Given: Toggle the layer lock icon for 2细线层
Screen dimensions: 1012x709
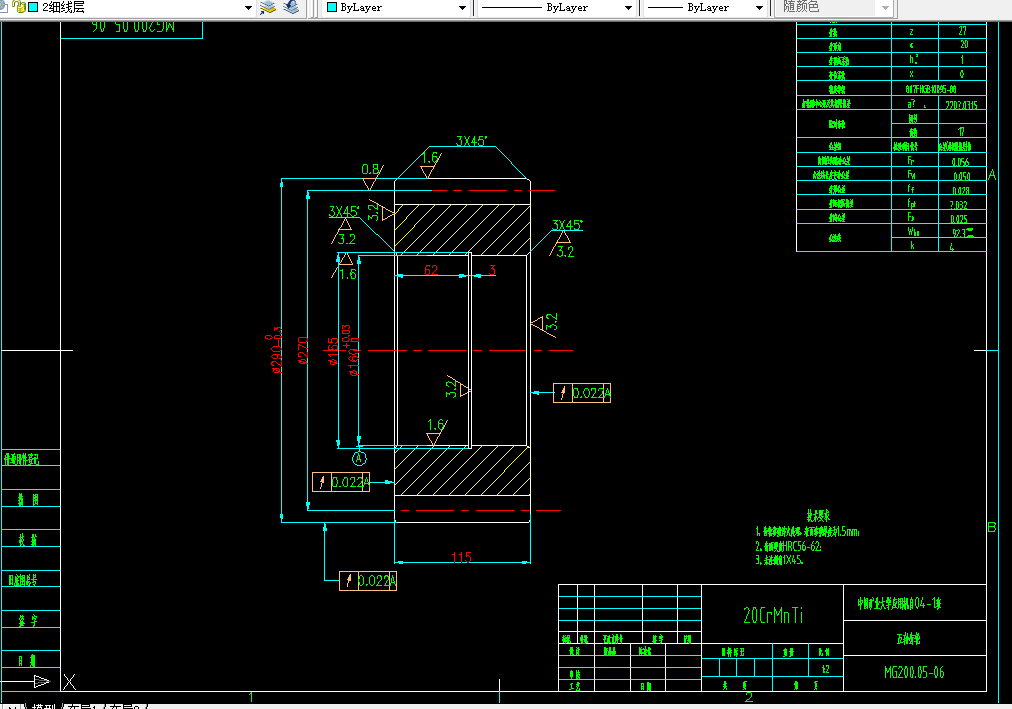Looking at the screenshot, I should [19, 7].
